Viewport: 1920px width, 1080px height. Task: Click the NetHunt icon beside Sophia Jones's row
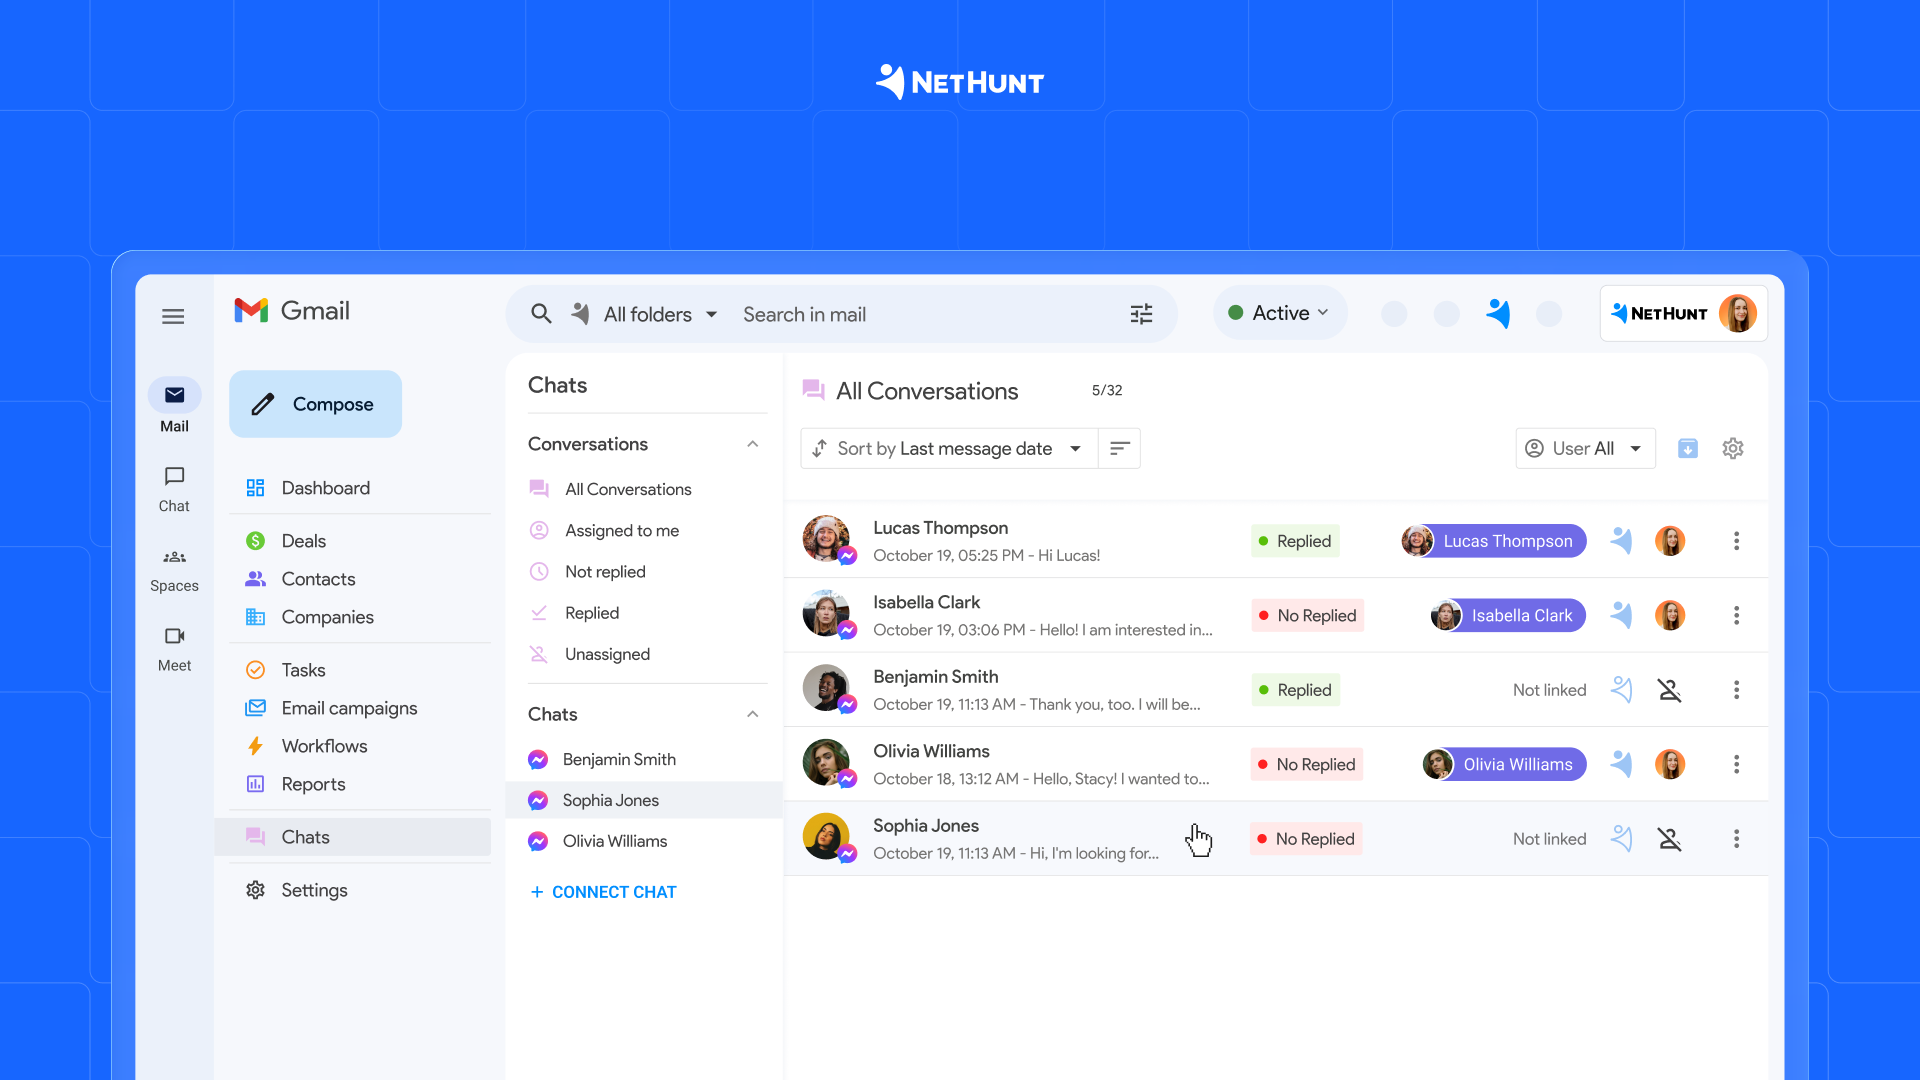pyautogui.click(x=1622, y=839)
